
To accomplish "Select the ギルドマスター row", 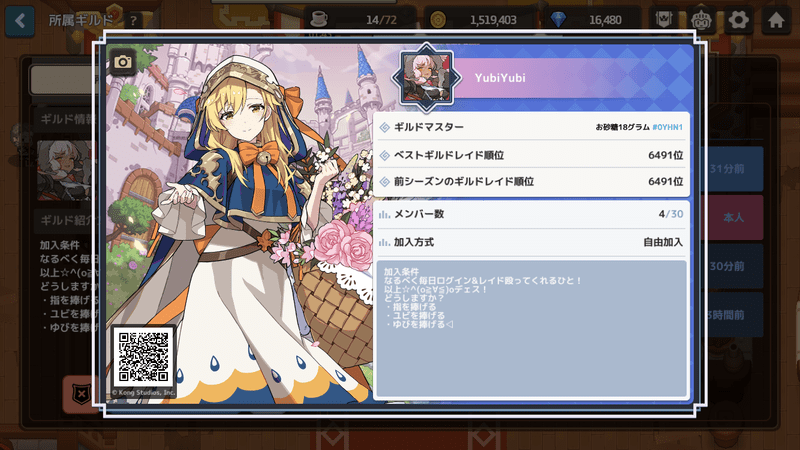I will [532, 127].
